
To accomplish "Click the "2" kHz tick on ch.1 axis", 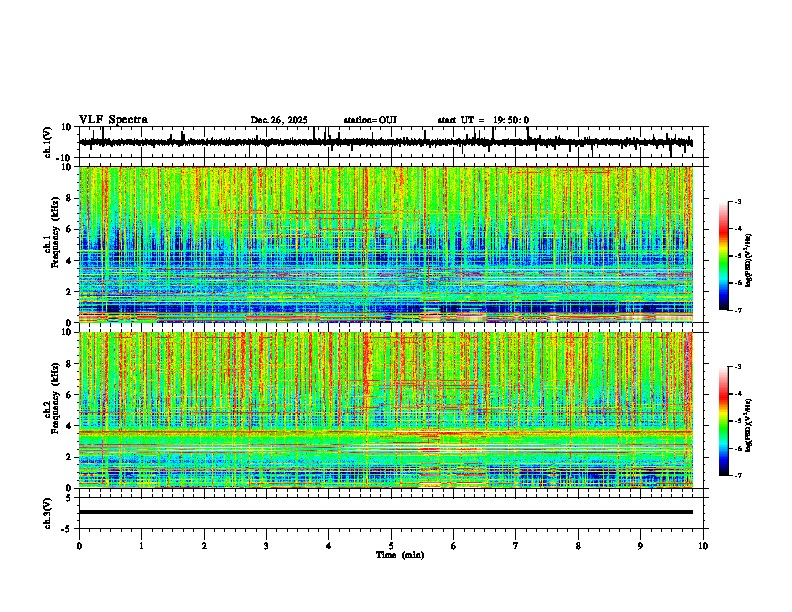I will tap(70, 292).
